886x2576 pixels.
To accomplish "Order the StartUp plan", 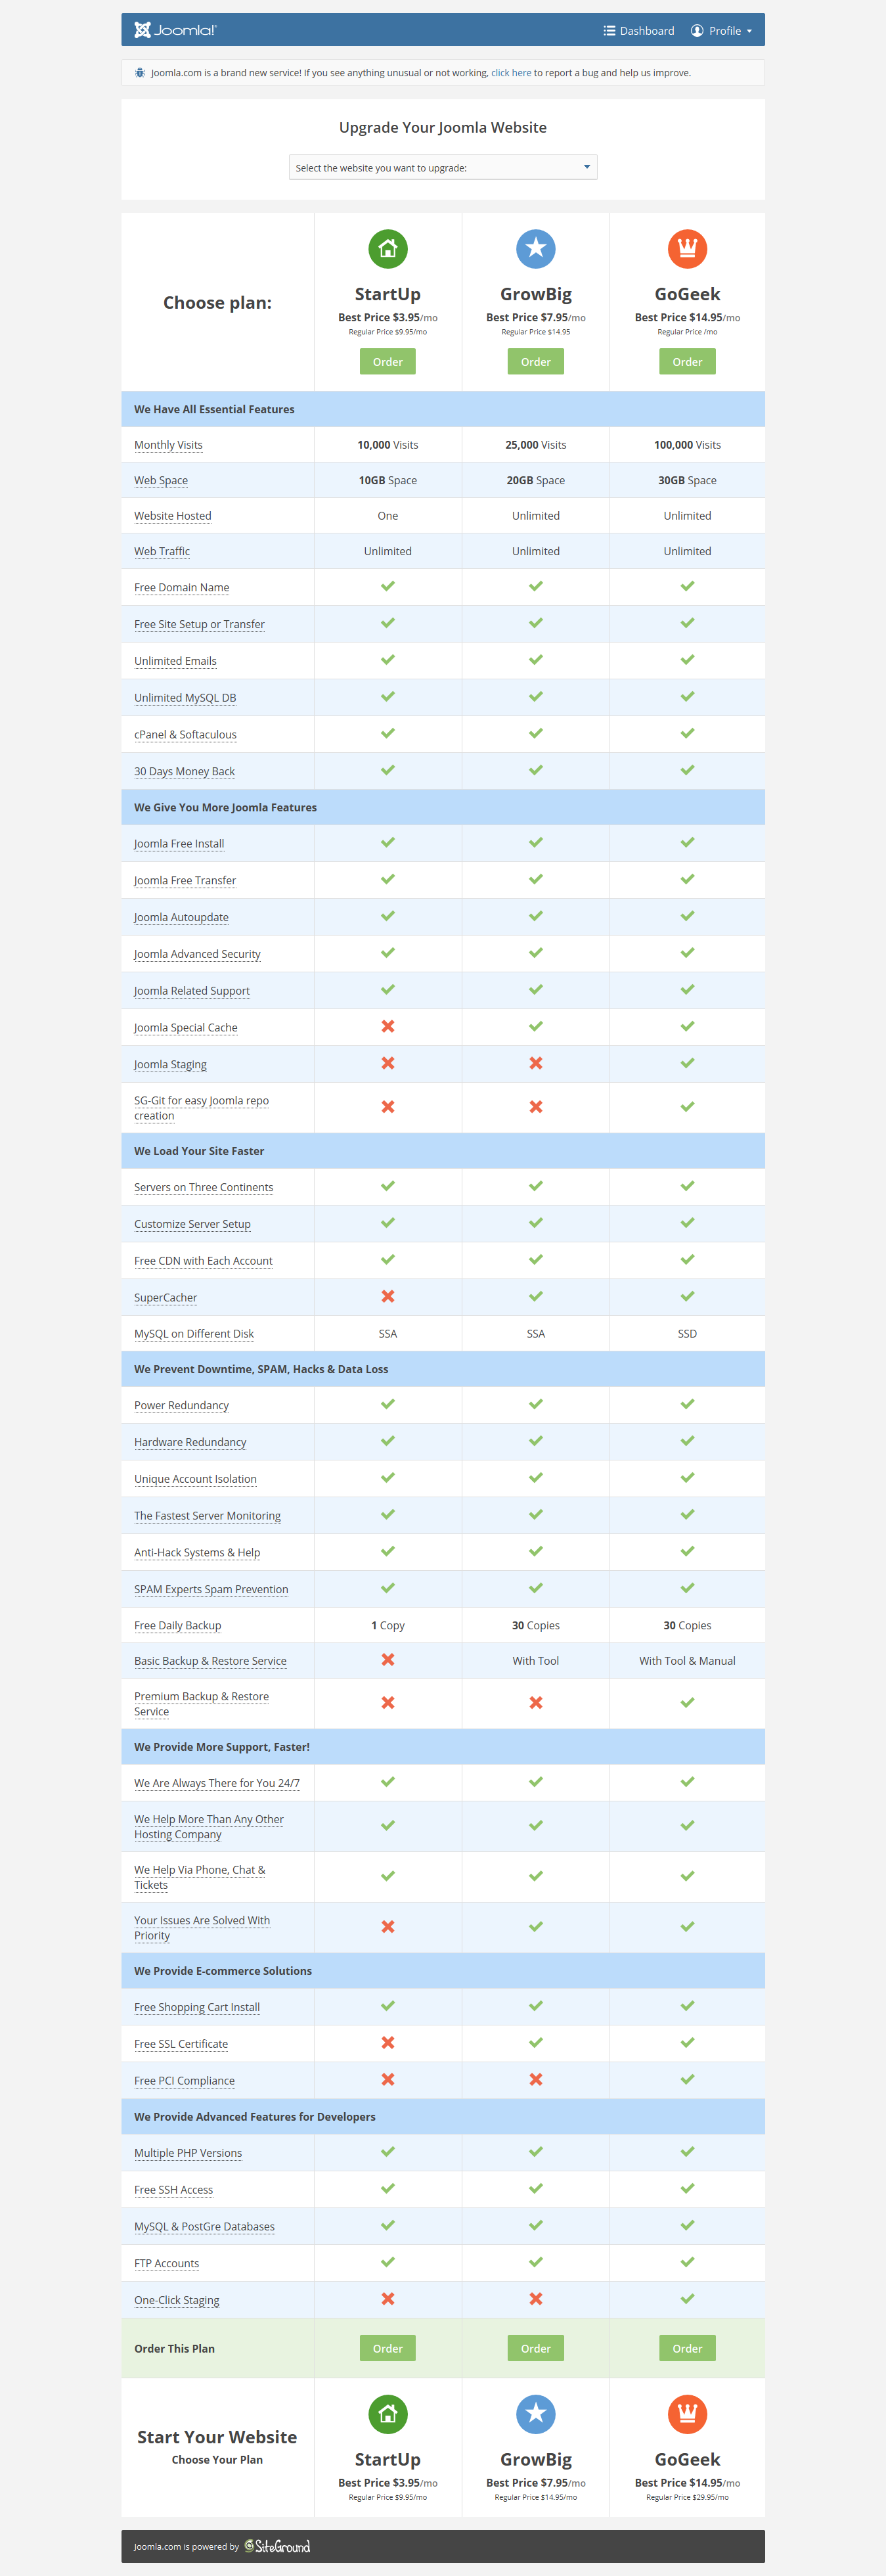I will [x=387, y=361].
